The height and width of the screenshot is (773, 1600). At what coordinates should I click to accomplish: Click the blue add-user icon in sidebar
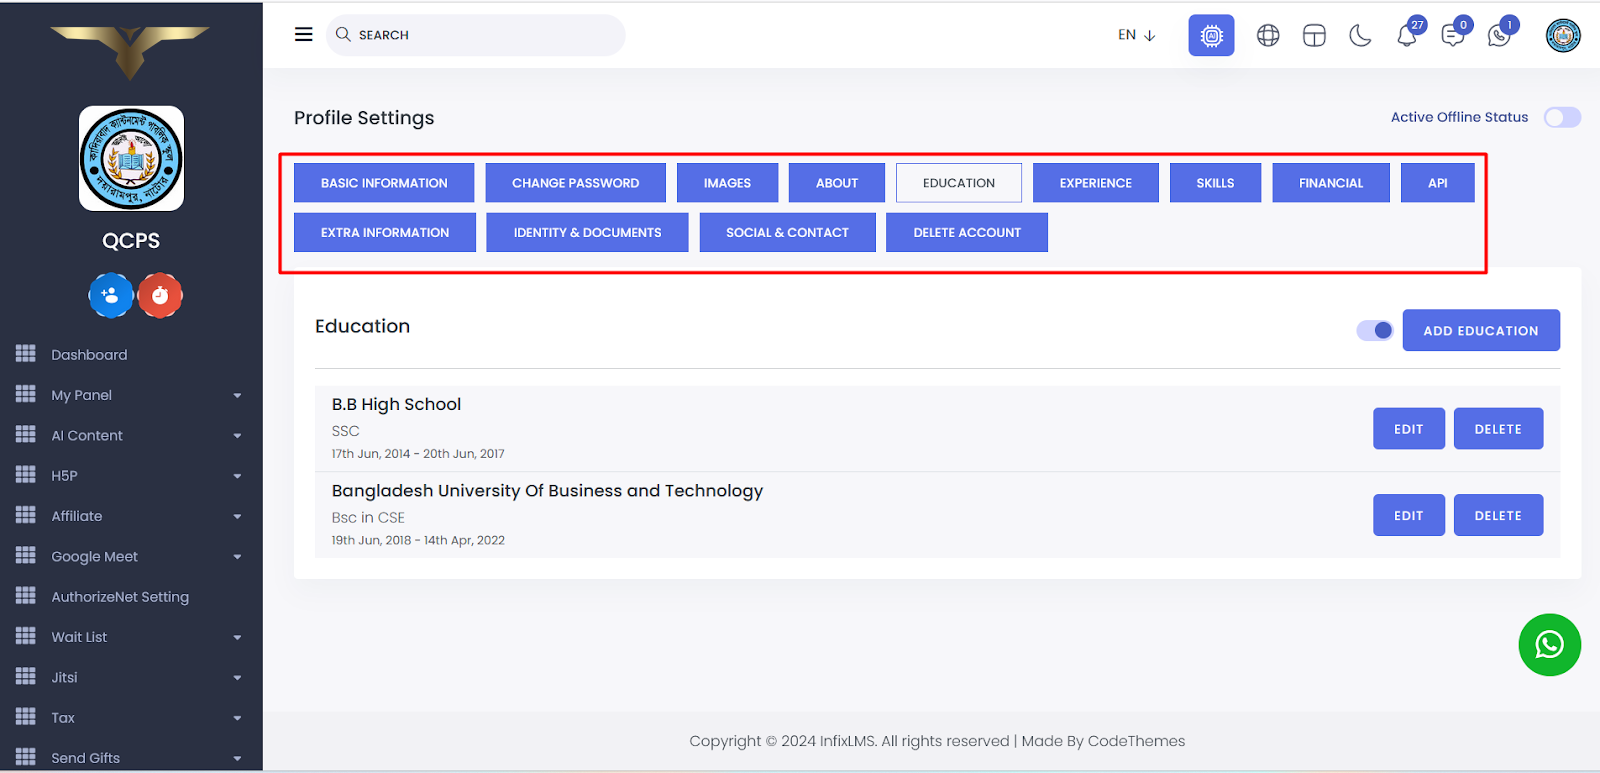tap(111, 296)
